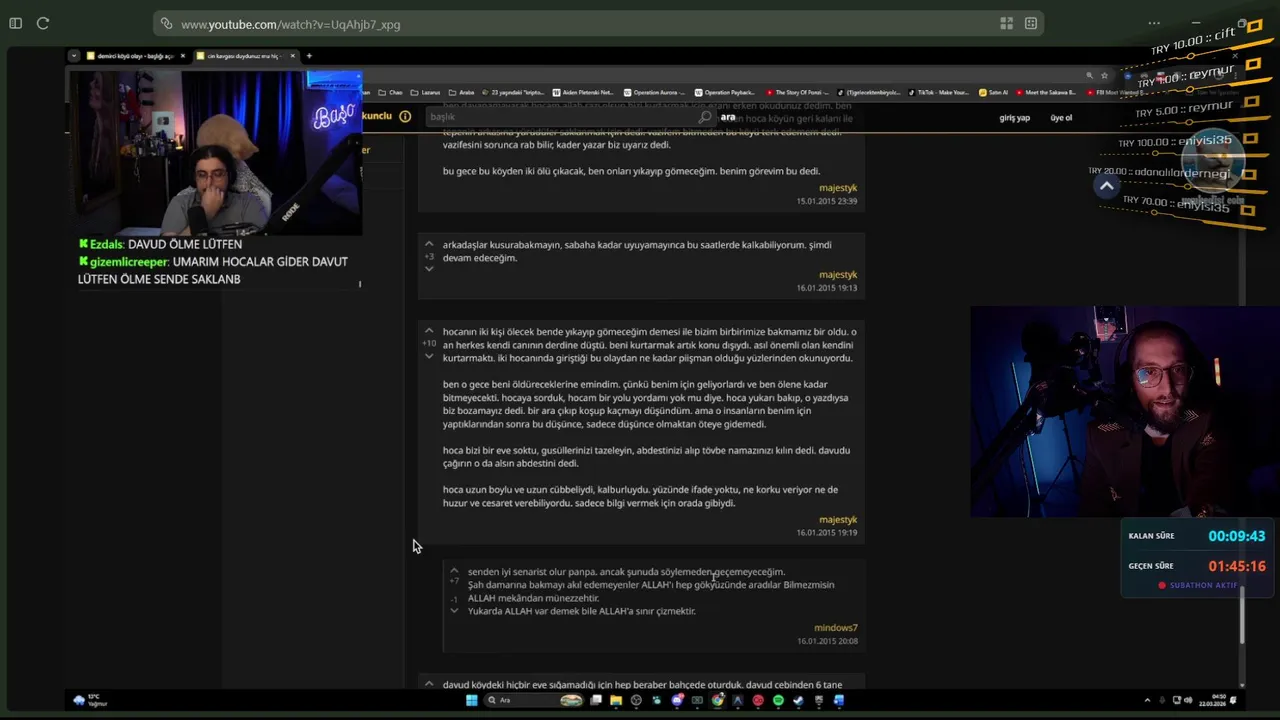1280x720 pixels.
Task: Open the Lazarus bookmark folder
Action: 426,92
